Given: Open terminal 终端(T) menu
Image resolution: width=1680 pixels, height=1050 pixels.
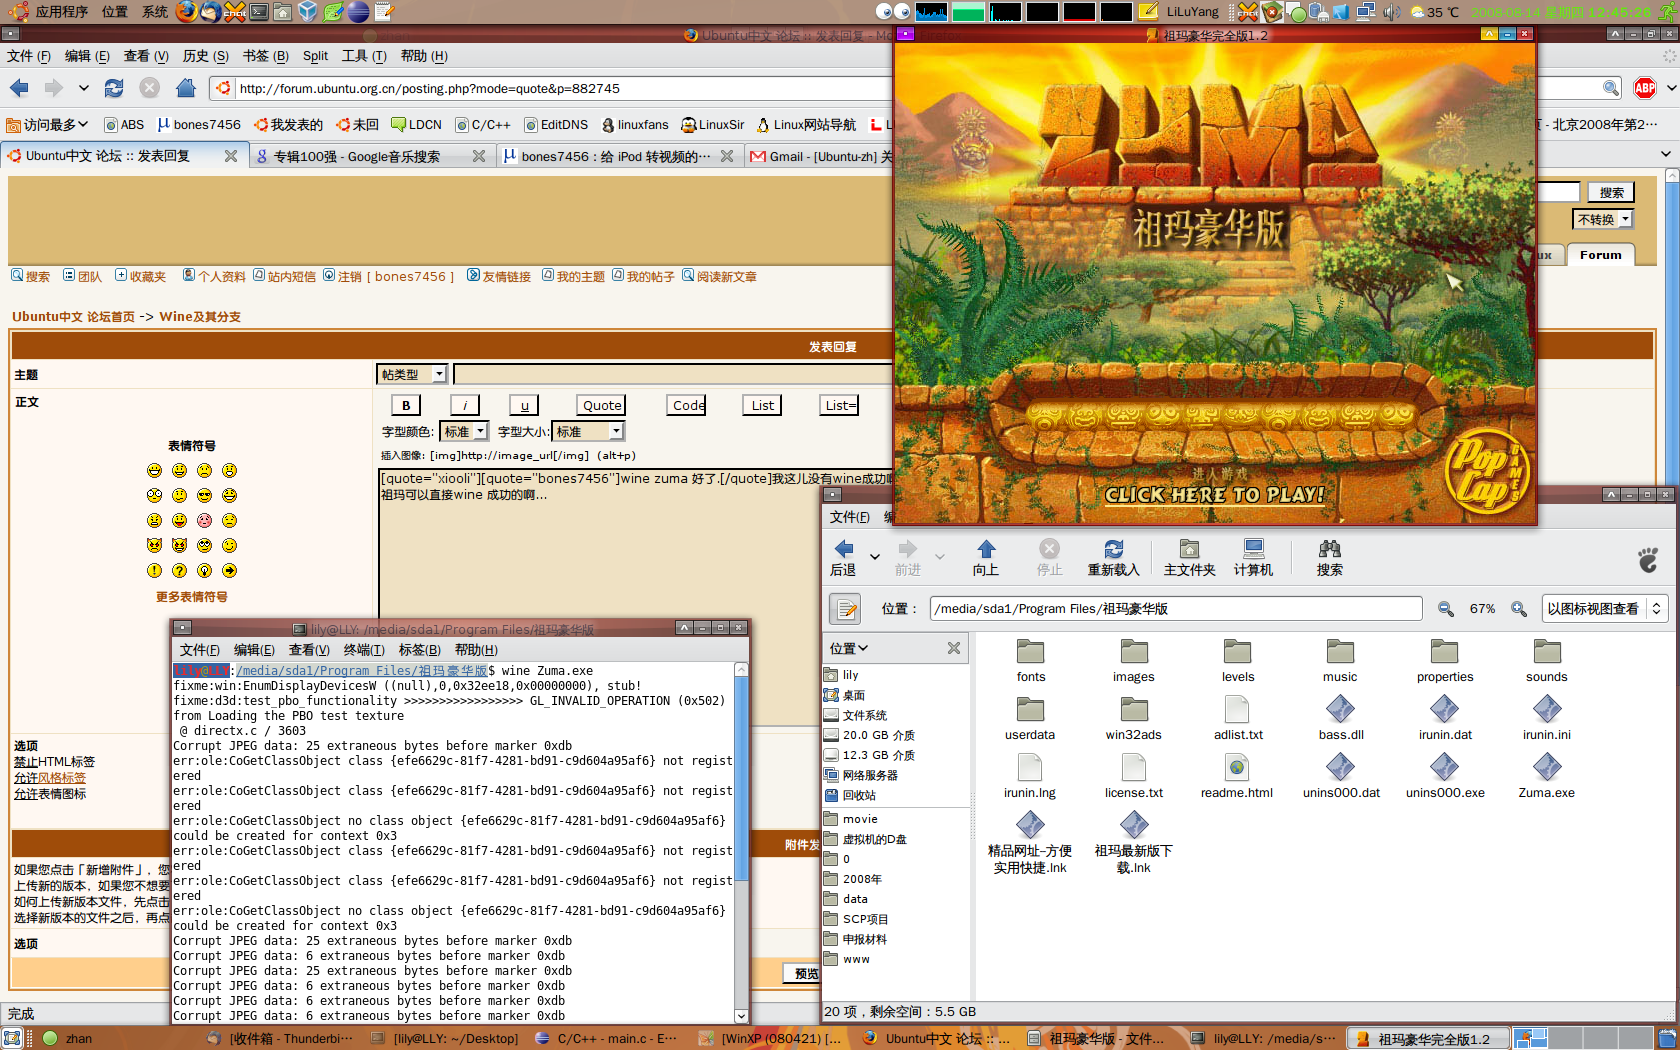Looking at the screenshot, I should (x=364, y=650).
